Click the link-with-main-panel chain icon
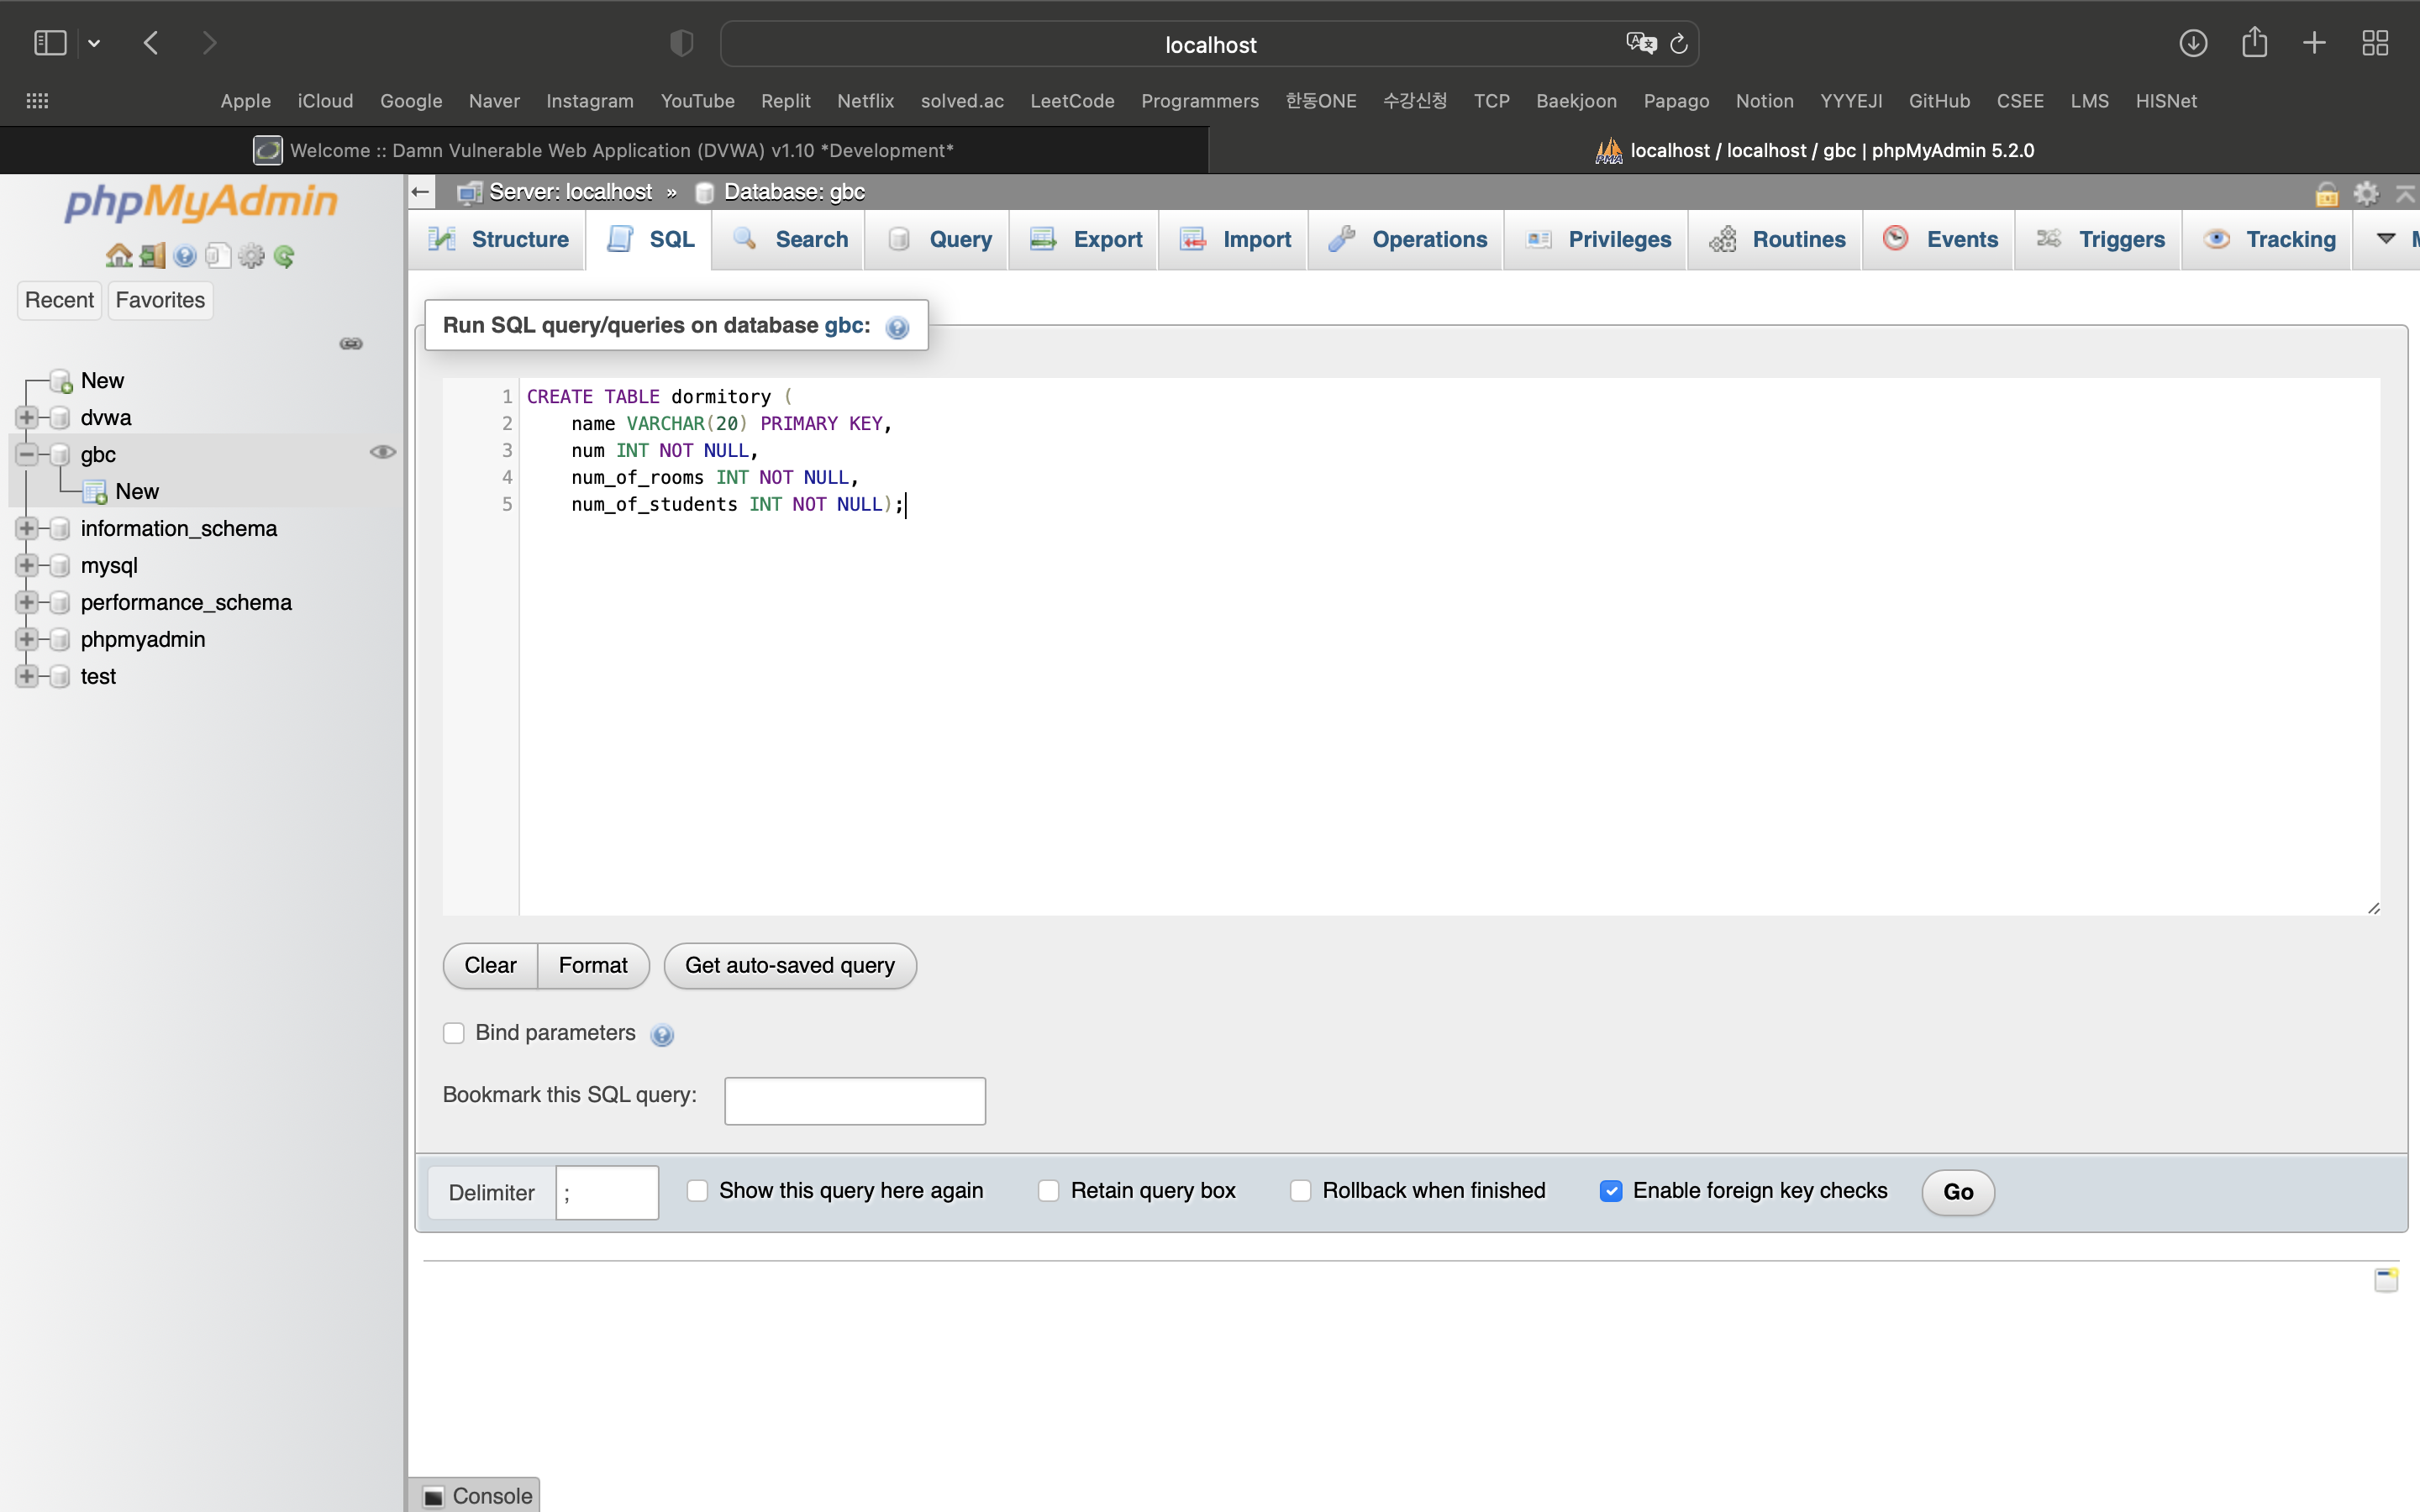This screenshot has width=2420, height=1512. coord(351,343)
